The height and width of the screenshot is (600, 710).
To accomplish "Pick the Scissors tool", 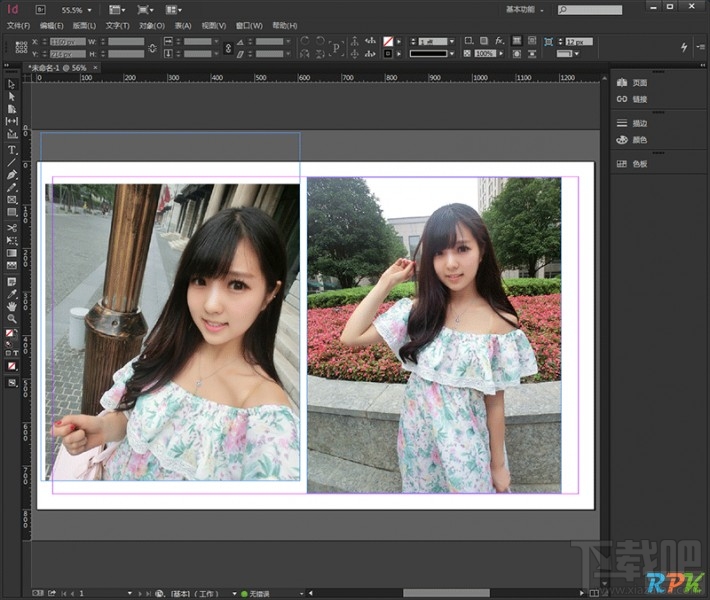I will coord(12,228).
